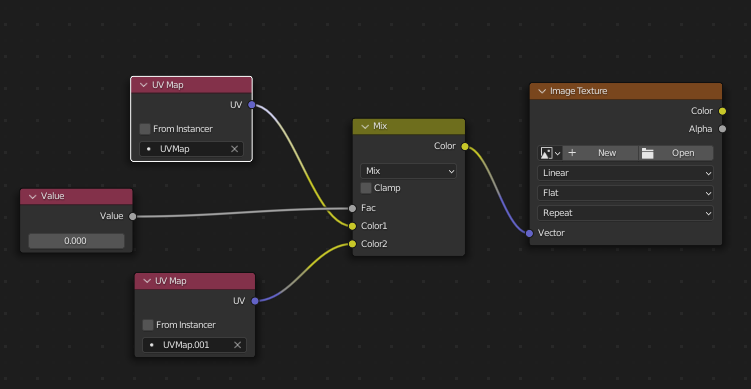
Task: Click the Color1 input socket
Action: (353, 226)
